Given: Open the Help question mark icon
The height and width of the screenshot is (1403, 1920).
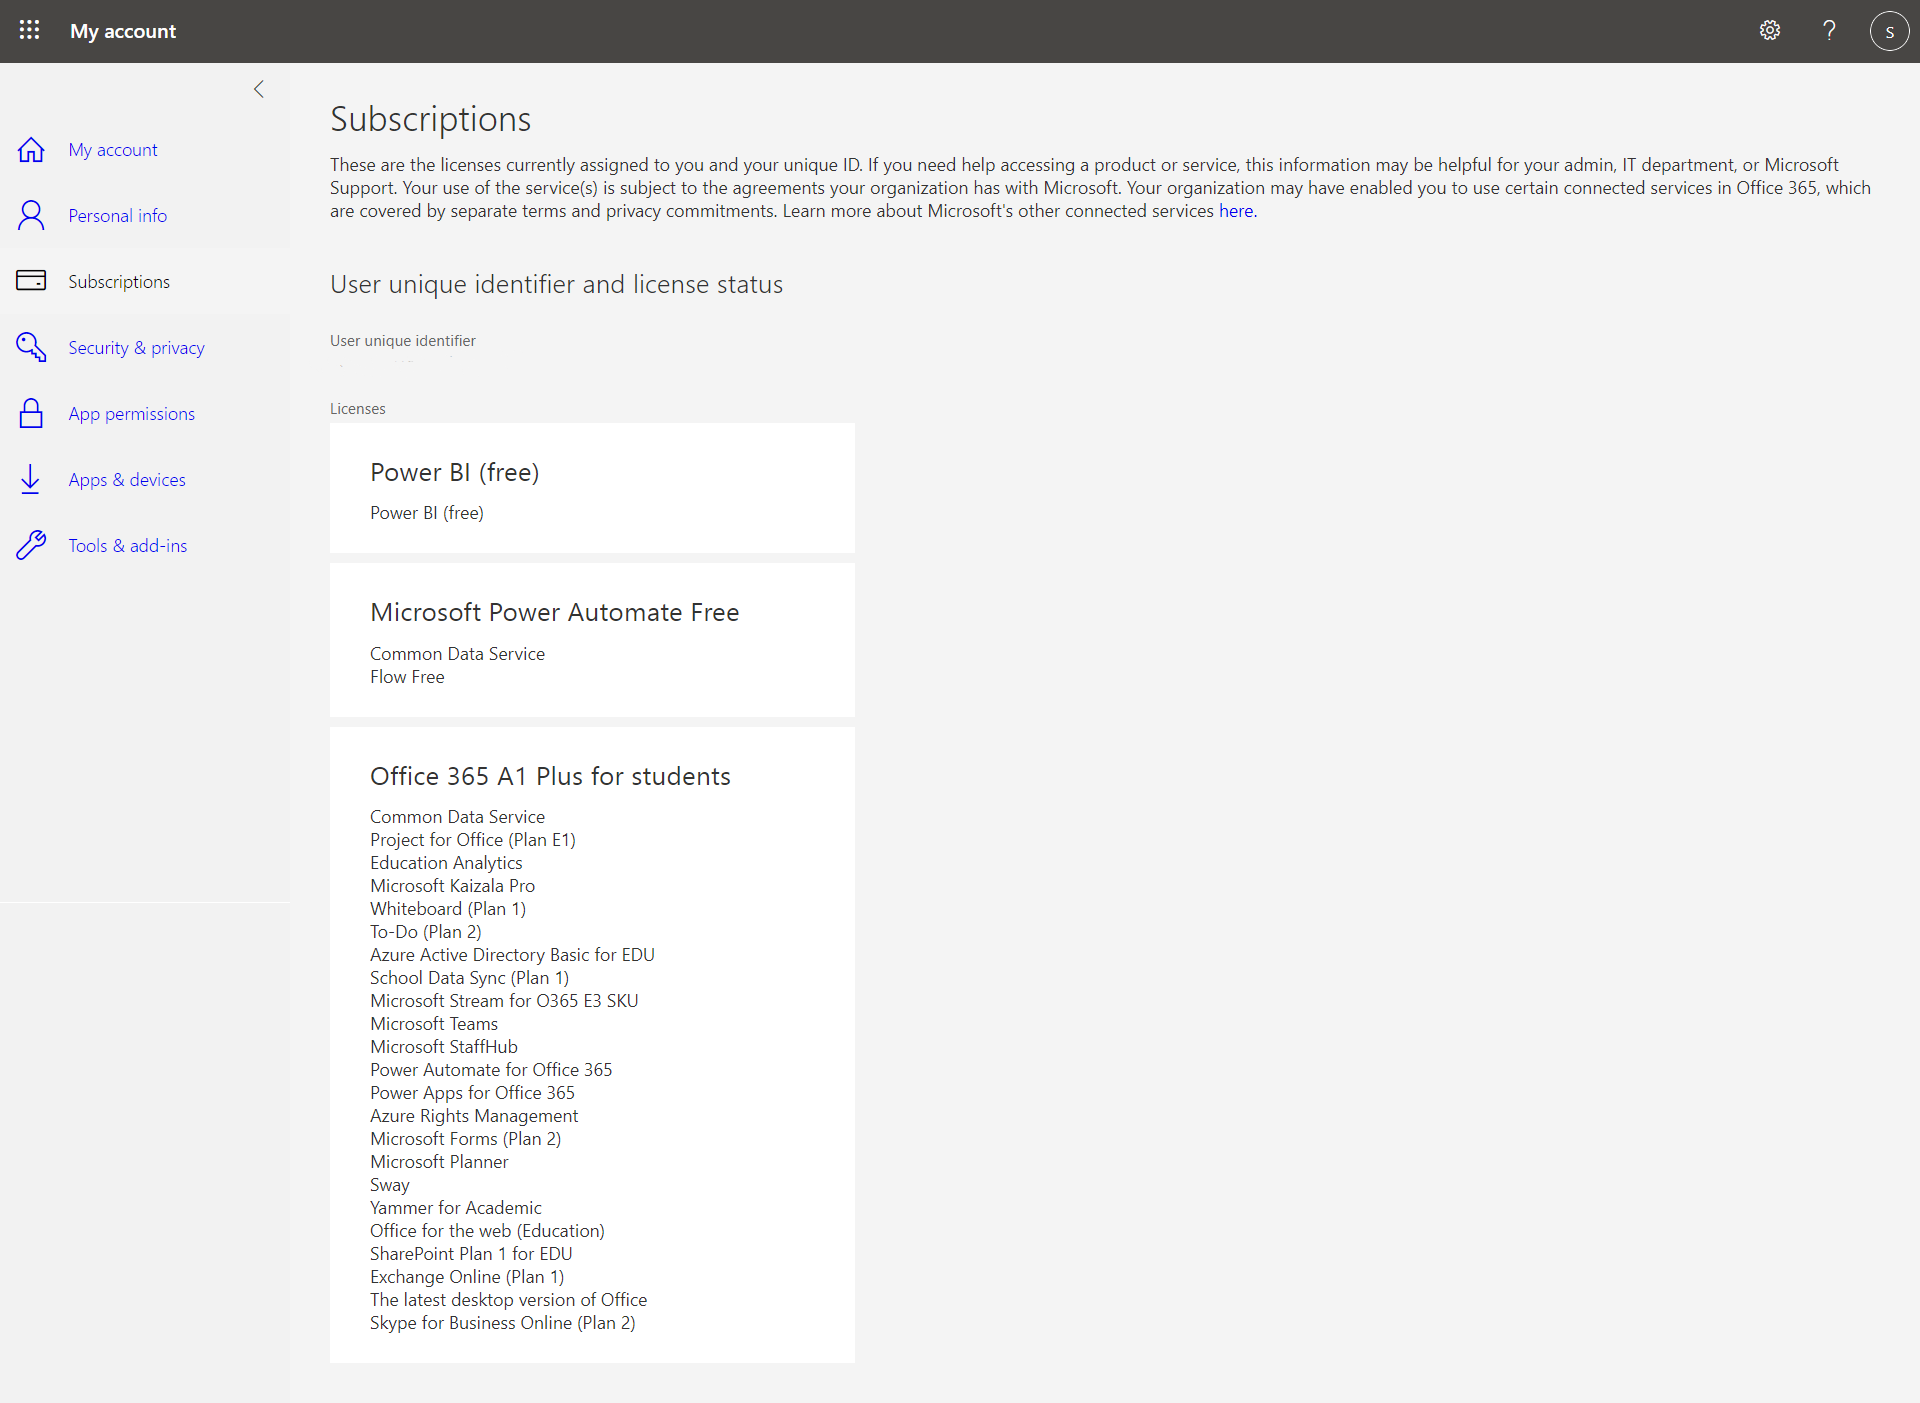Looking at the screenshot, I should click(x=1829, y=30).
